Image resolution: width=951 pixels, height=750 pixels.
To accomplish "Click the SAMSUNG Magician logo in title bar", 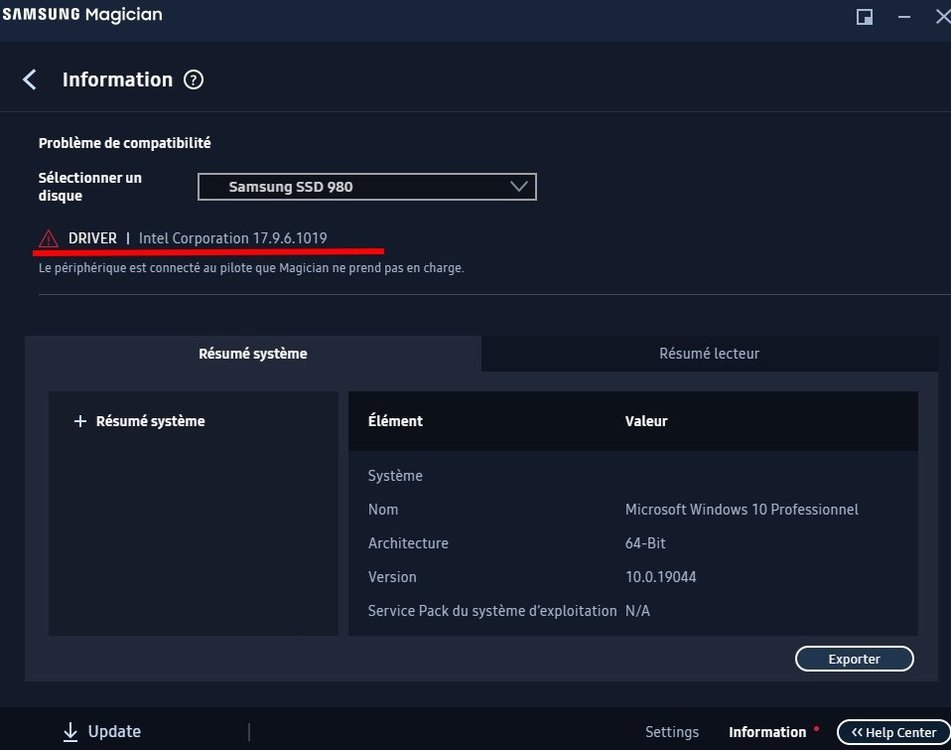I will (x=82, y=15).
